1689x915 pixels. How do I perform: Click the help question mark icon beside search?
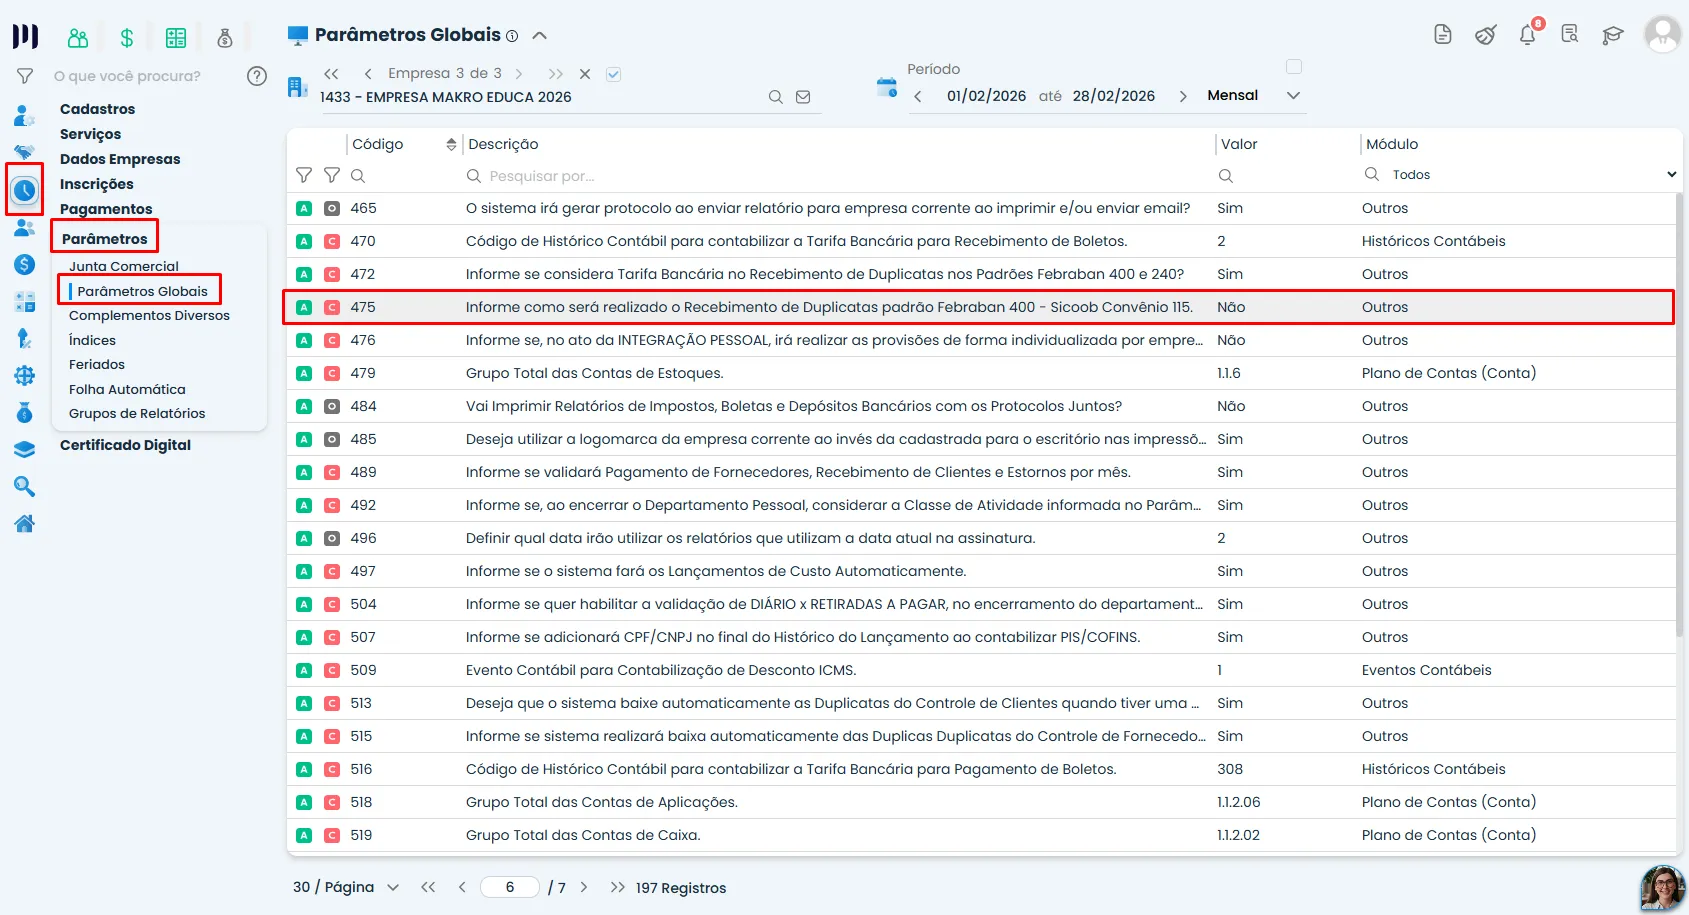point(257,76)
